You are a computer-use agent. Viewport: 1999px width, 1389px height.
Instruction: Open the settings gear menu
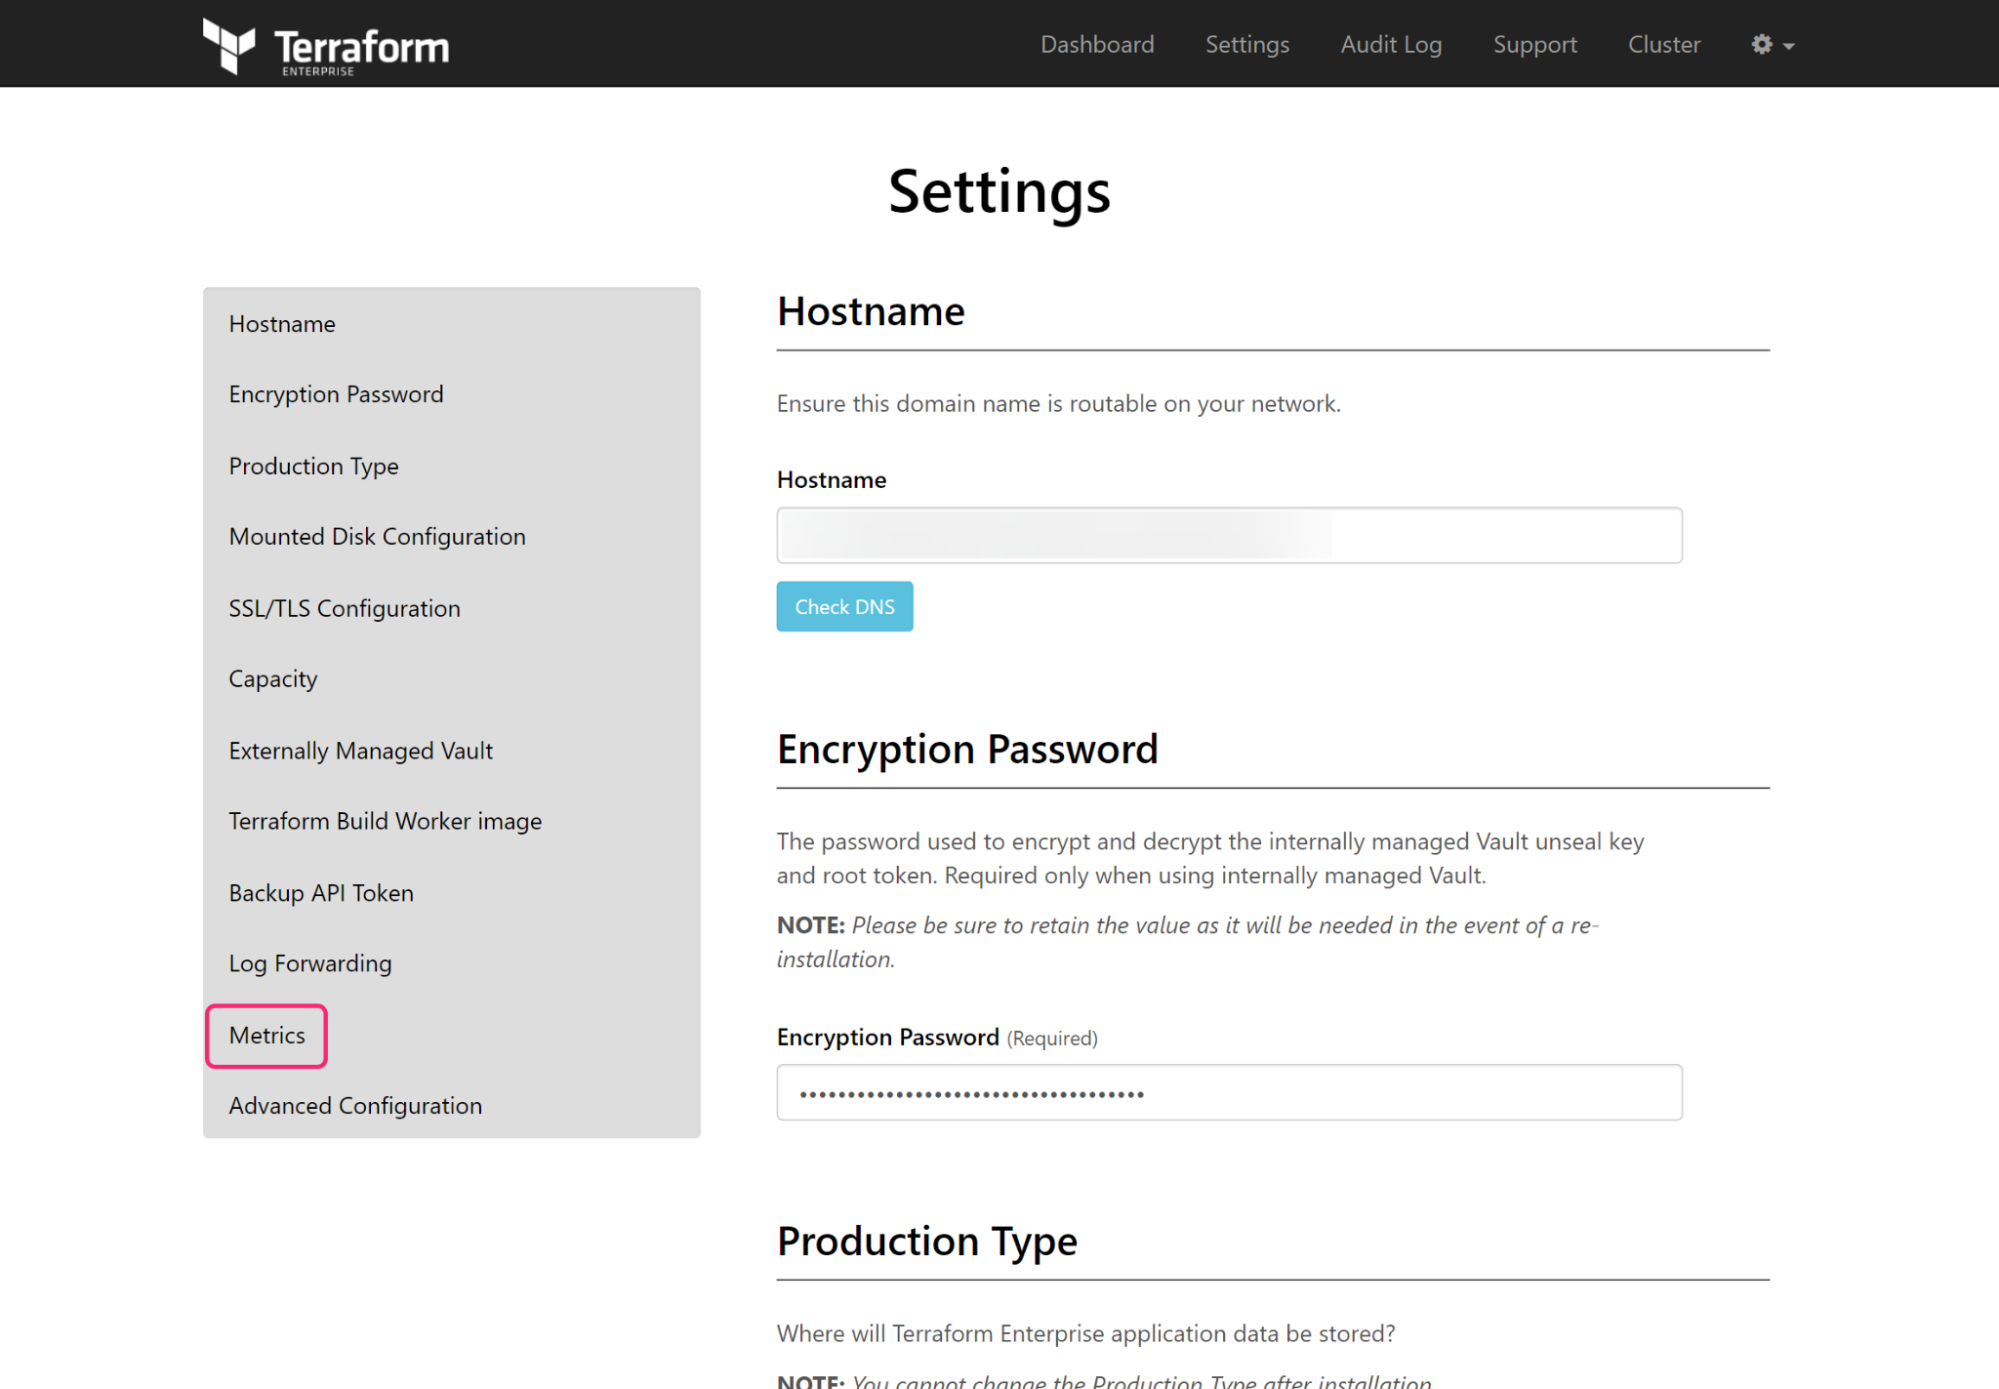[1761, 44]
